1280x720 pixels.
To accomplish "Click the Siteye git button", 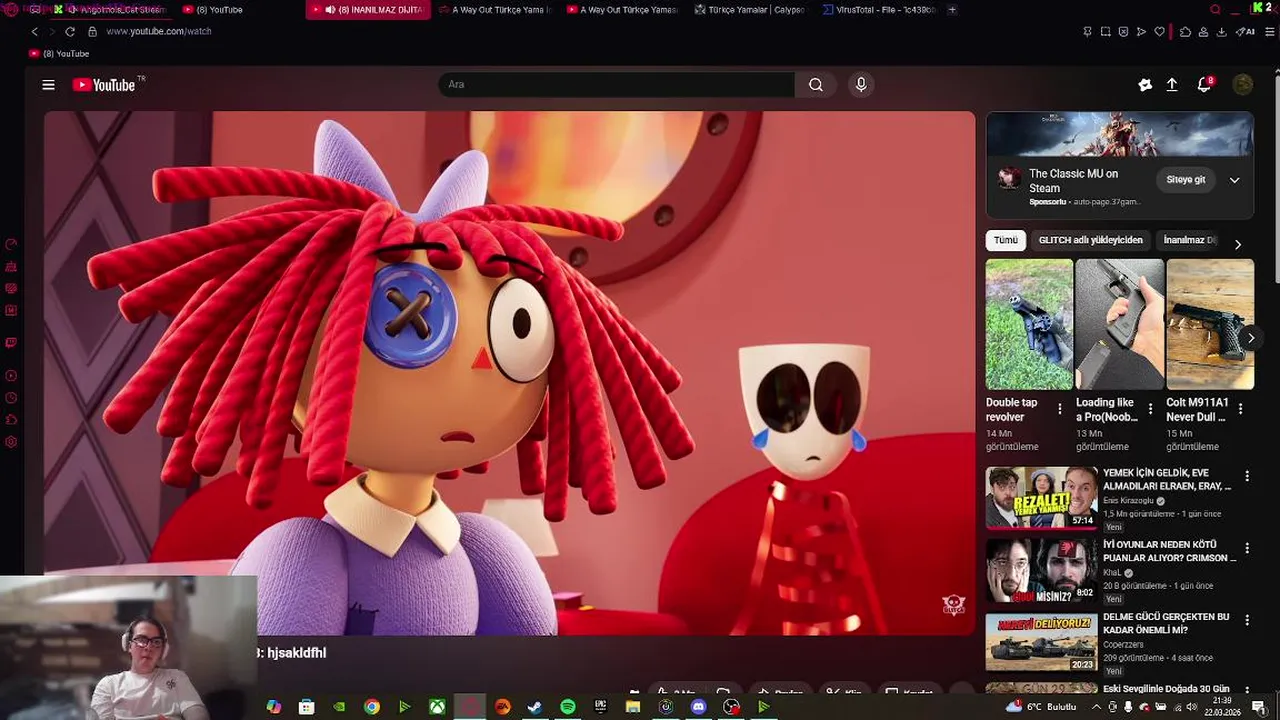I will pos(1186,180).
